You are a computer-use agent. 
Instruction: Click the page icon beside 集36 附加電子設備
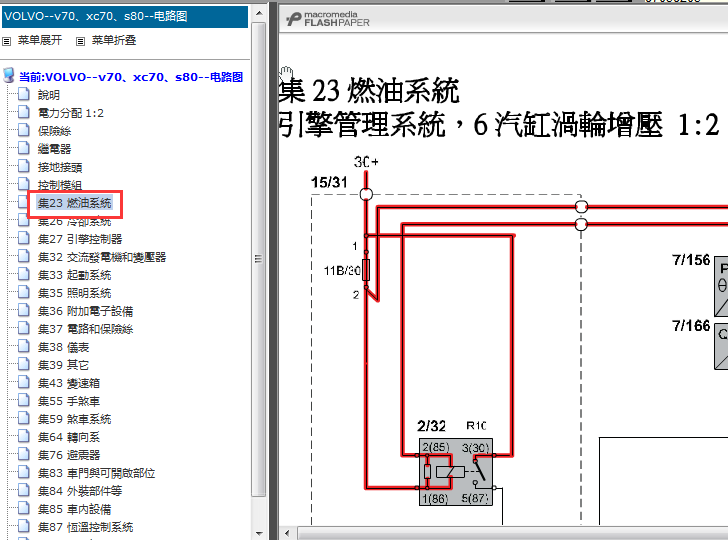pyautogui.click(x=24, y=310)
